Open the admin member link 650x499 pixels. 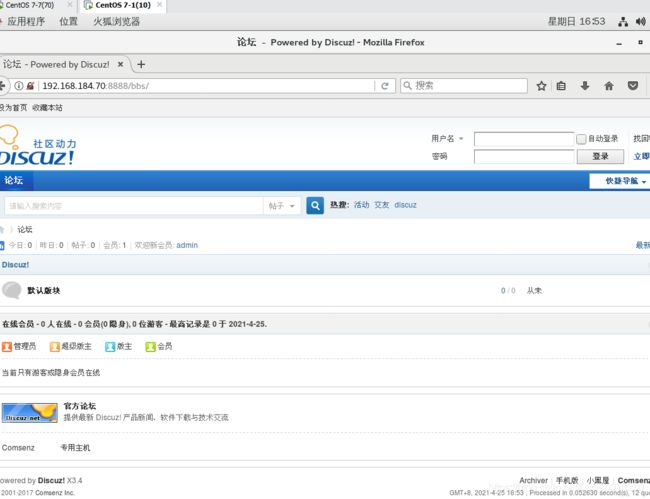point(187,245)
